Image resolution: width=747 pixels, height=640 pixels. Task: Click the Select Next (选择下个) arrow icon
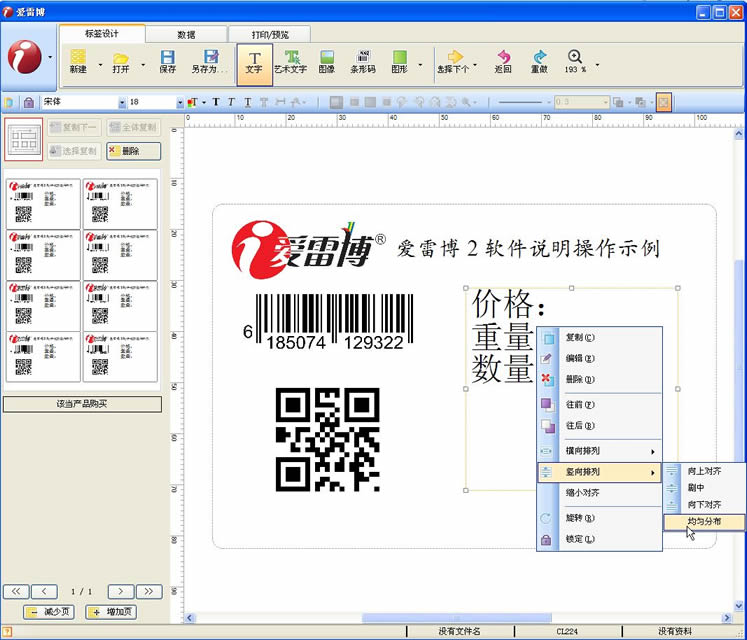pos(455,56)
